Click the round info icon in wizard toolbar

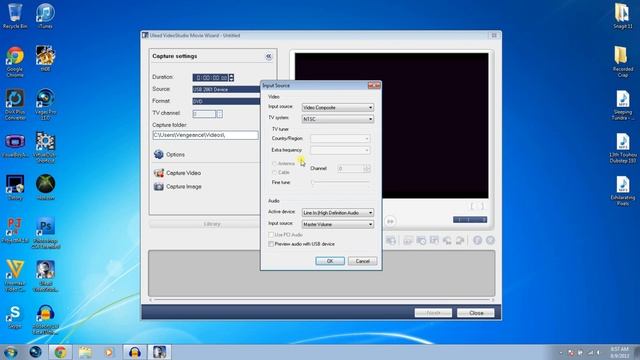[x=477, y=240]
